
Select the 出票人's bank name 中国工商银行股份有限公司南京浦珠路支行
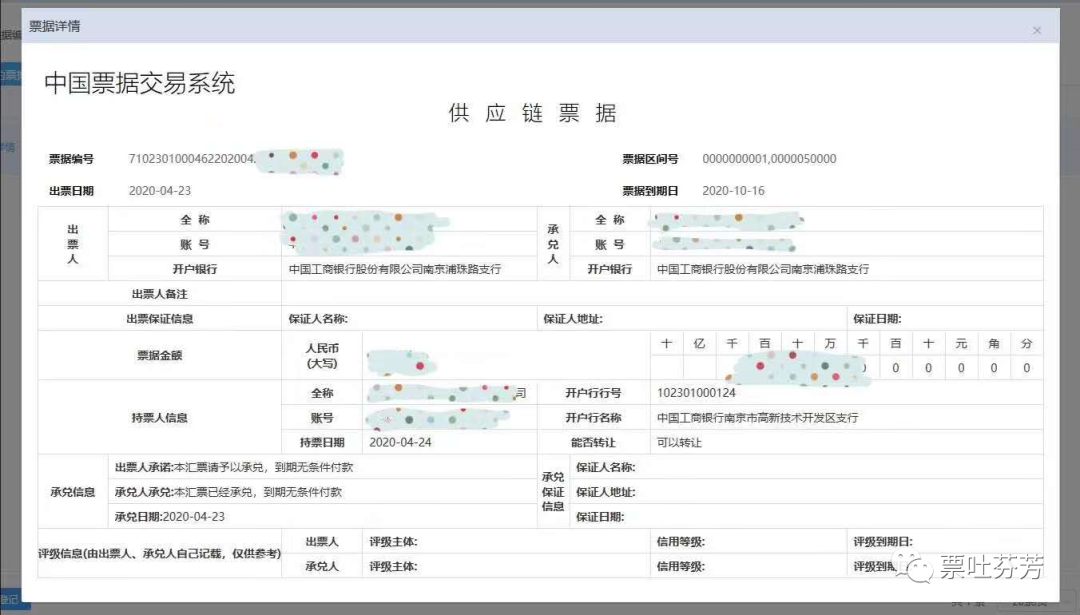(x=395, y=269)
